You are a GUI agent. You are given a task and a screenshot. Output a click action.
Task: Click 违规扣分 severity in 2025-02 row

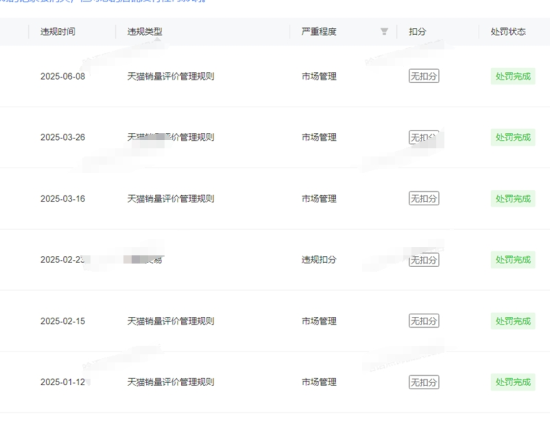[x=319, y=260]
